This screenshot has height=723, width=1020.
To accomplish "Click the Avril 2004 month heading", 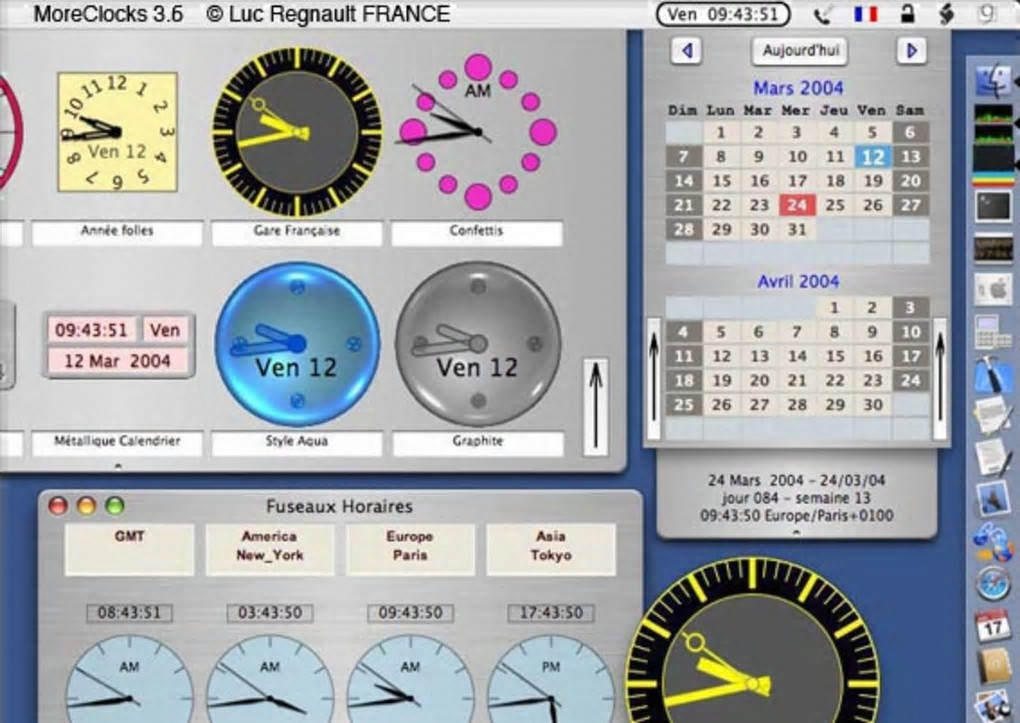I will click(798, 282).
